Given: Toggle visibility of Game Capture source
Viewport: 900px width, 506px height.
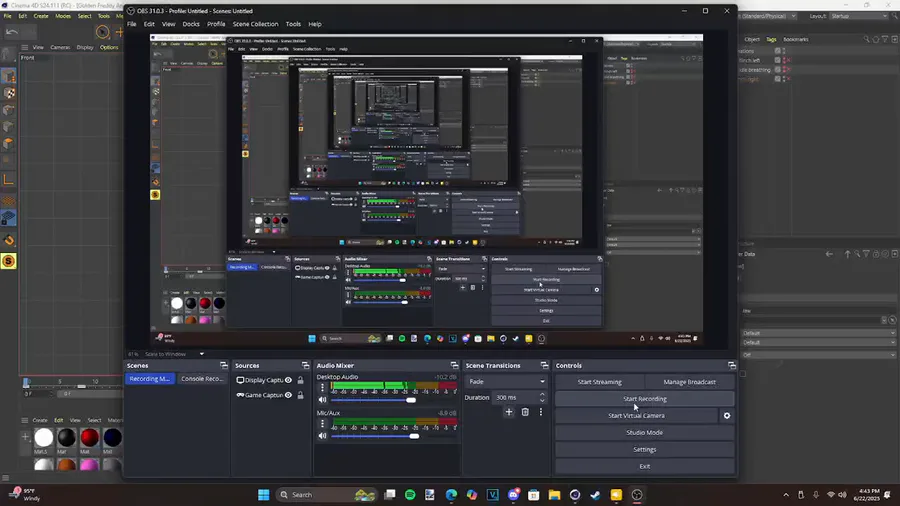Looking at the screenshot, I should (x=288, y=395).
